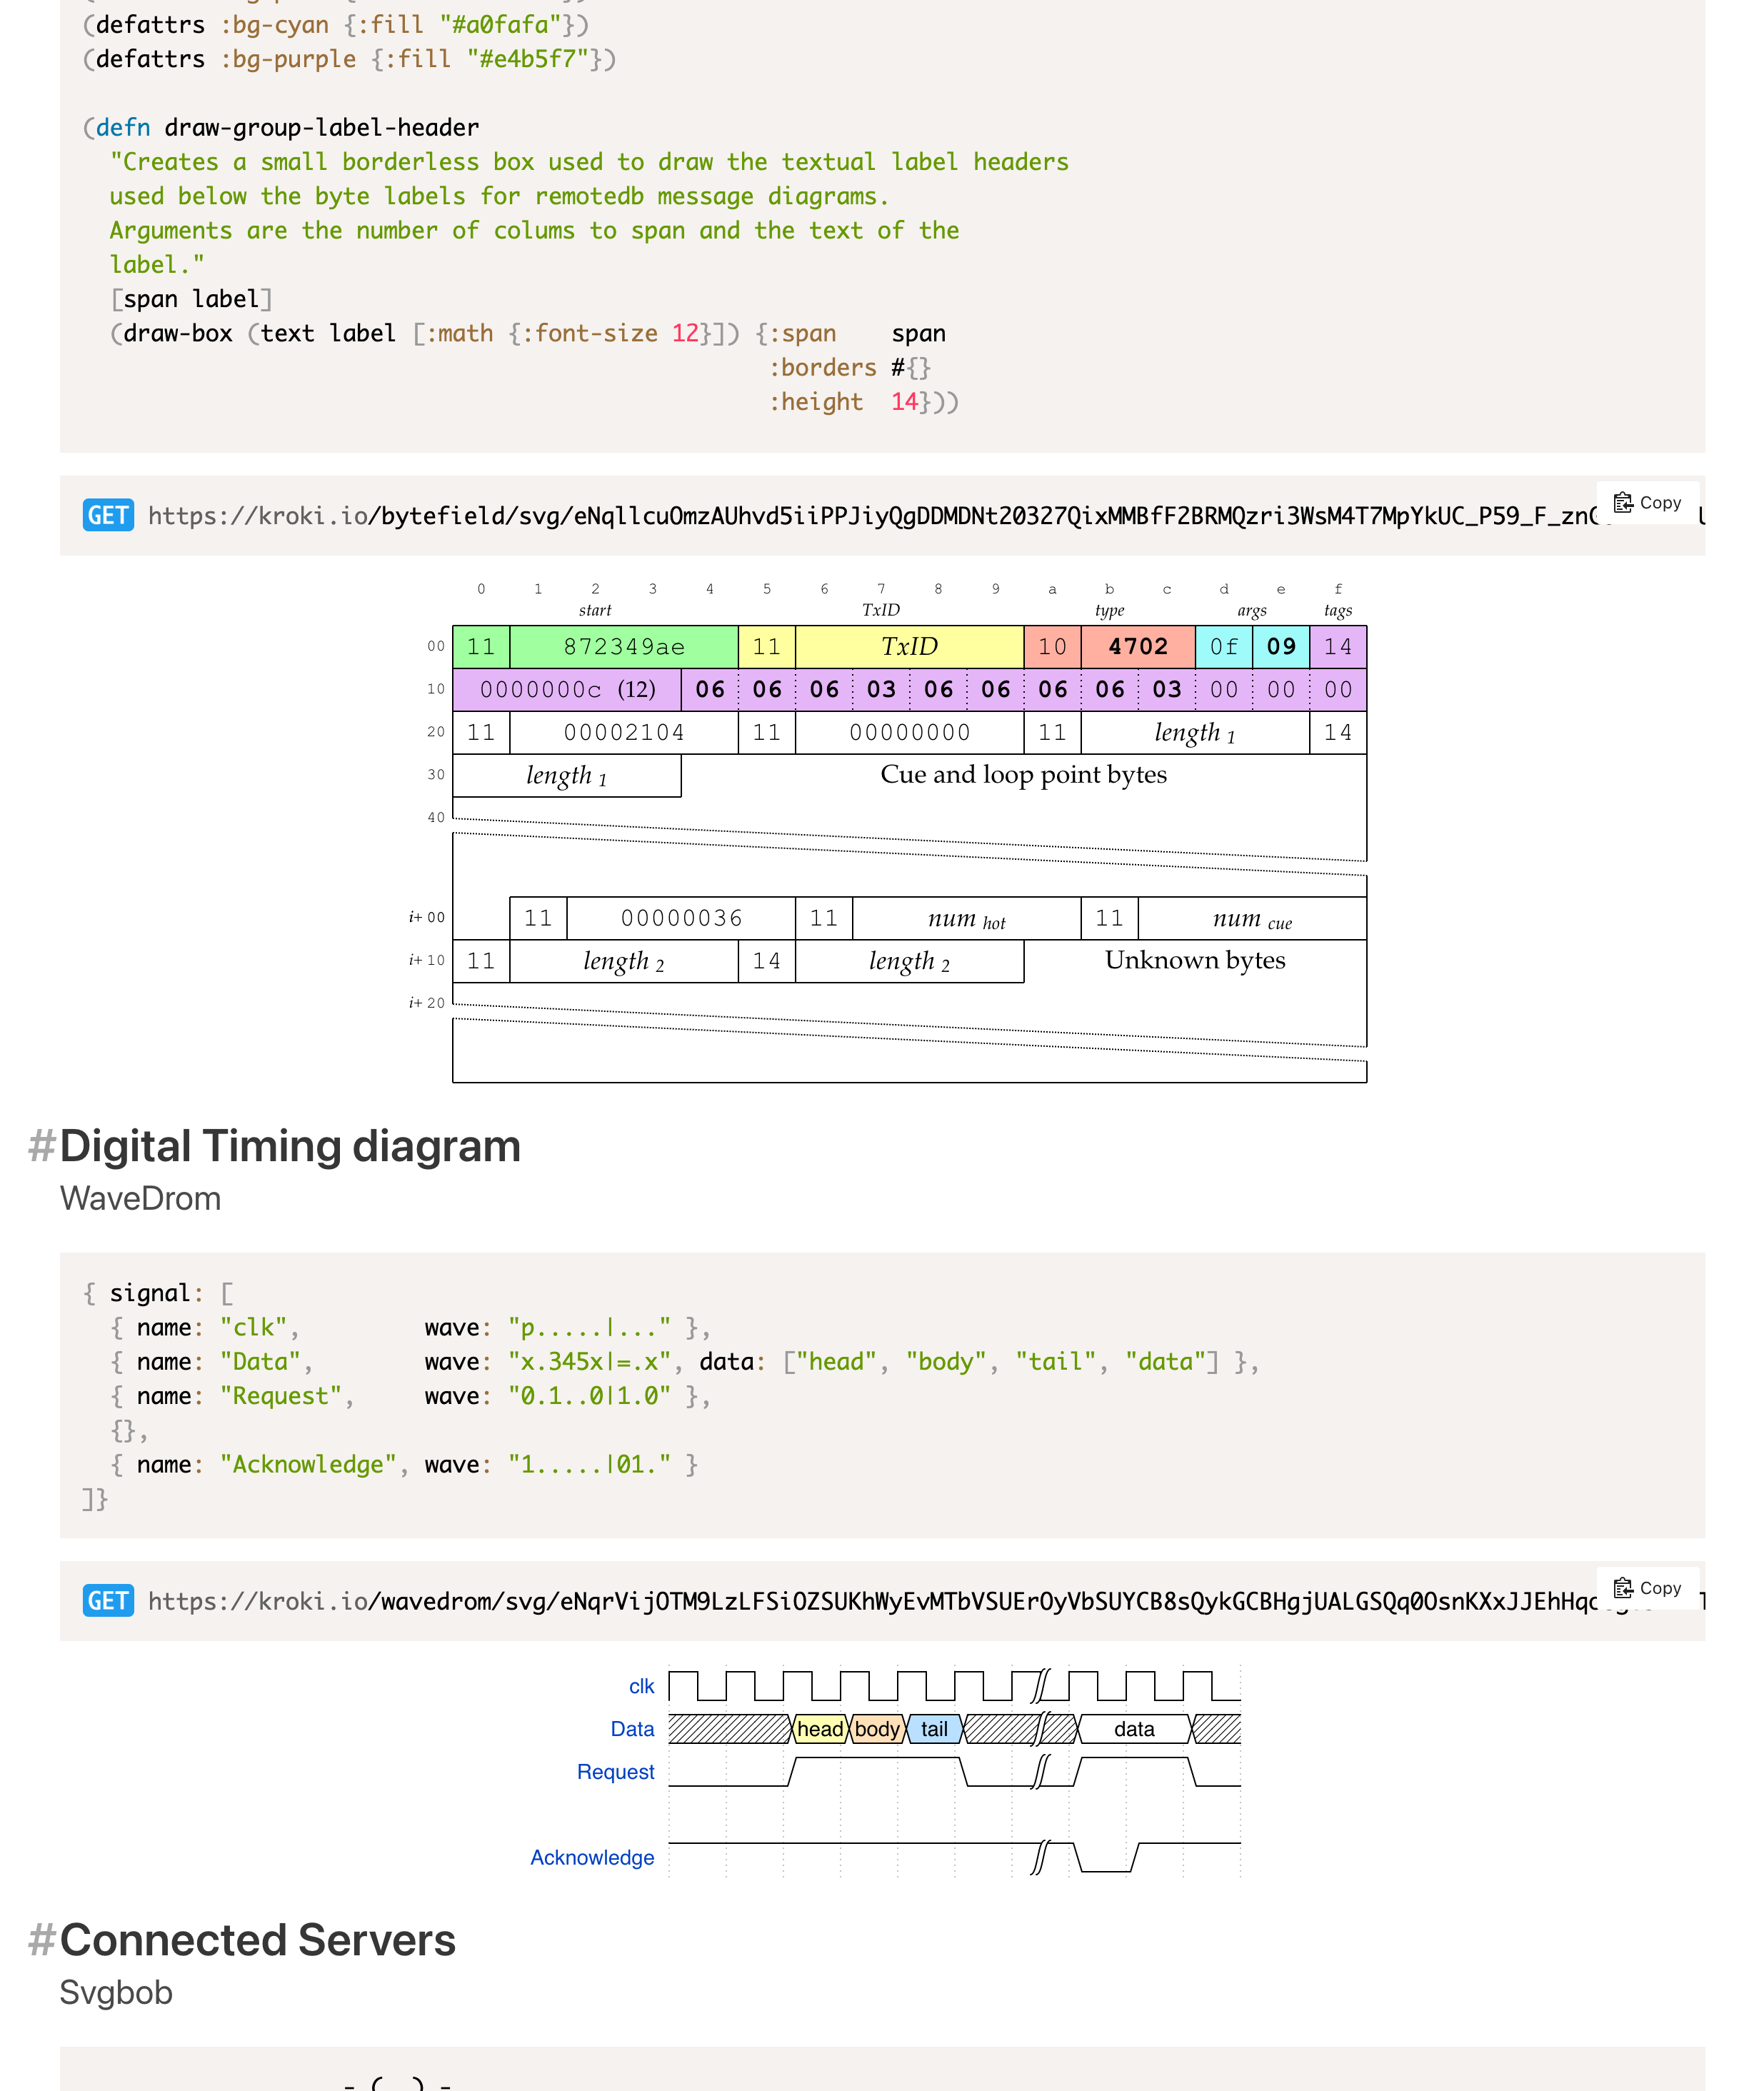This screenshot has height=2091, width=1764.
Task: Click the Svgbob subtitle text
Action: point(116,1993)
